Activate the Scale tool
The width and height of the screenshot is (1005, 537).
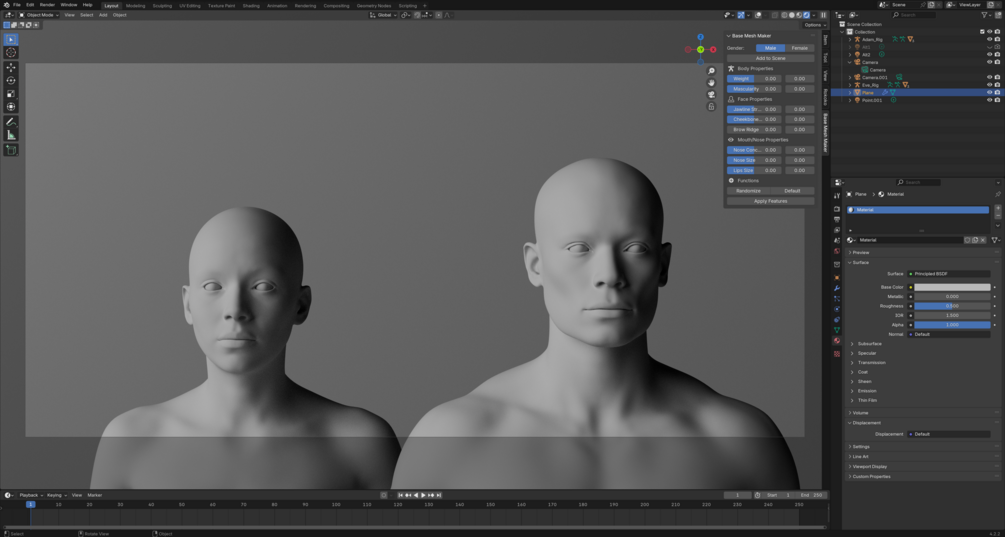(x=11, y=93)
